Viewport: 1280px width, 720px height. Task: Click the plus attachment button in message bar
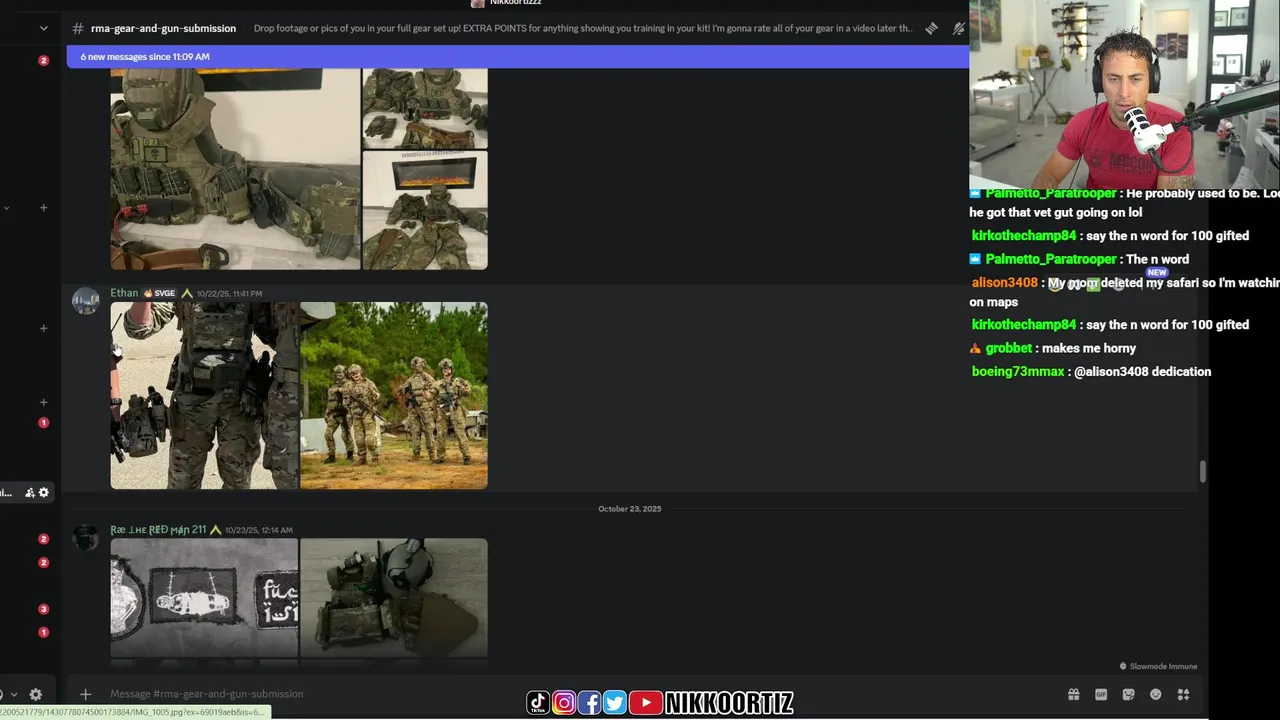[85, 694]
